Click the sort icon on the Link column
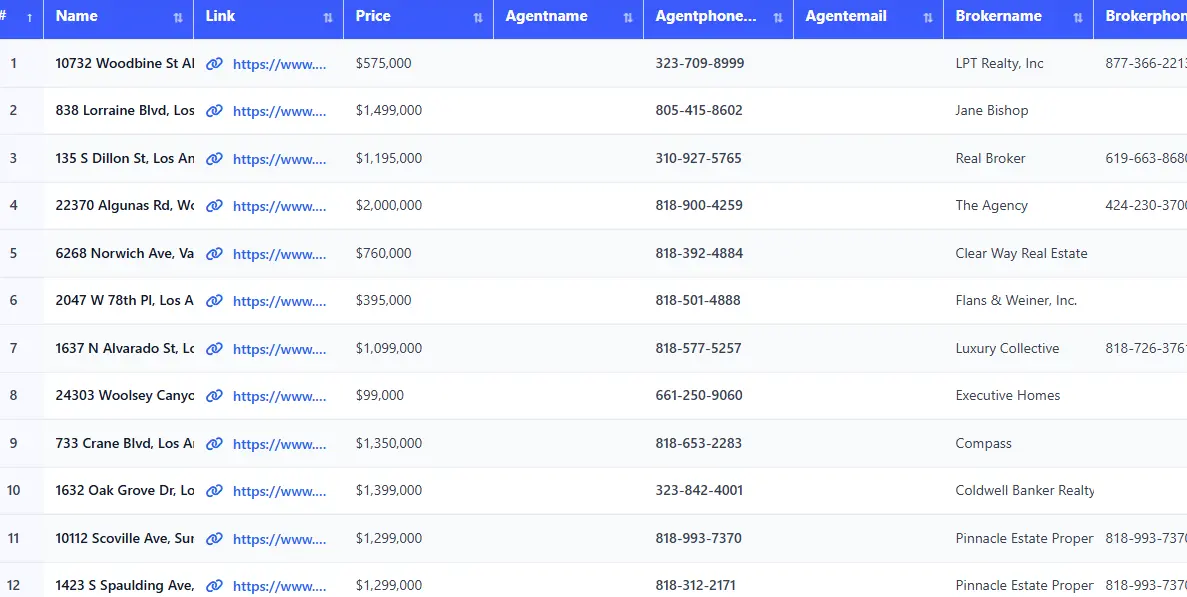This screenshot has height=597, width=1187. point(326,16)
